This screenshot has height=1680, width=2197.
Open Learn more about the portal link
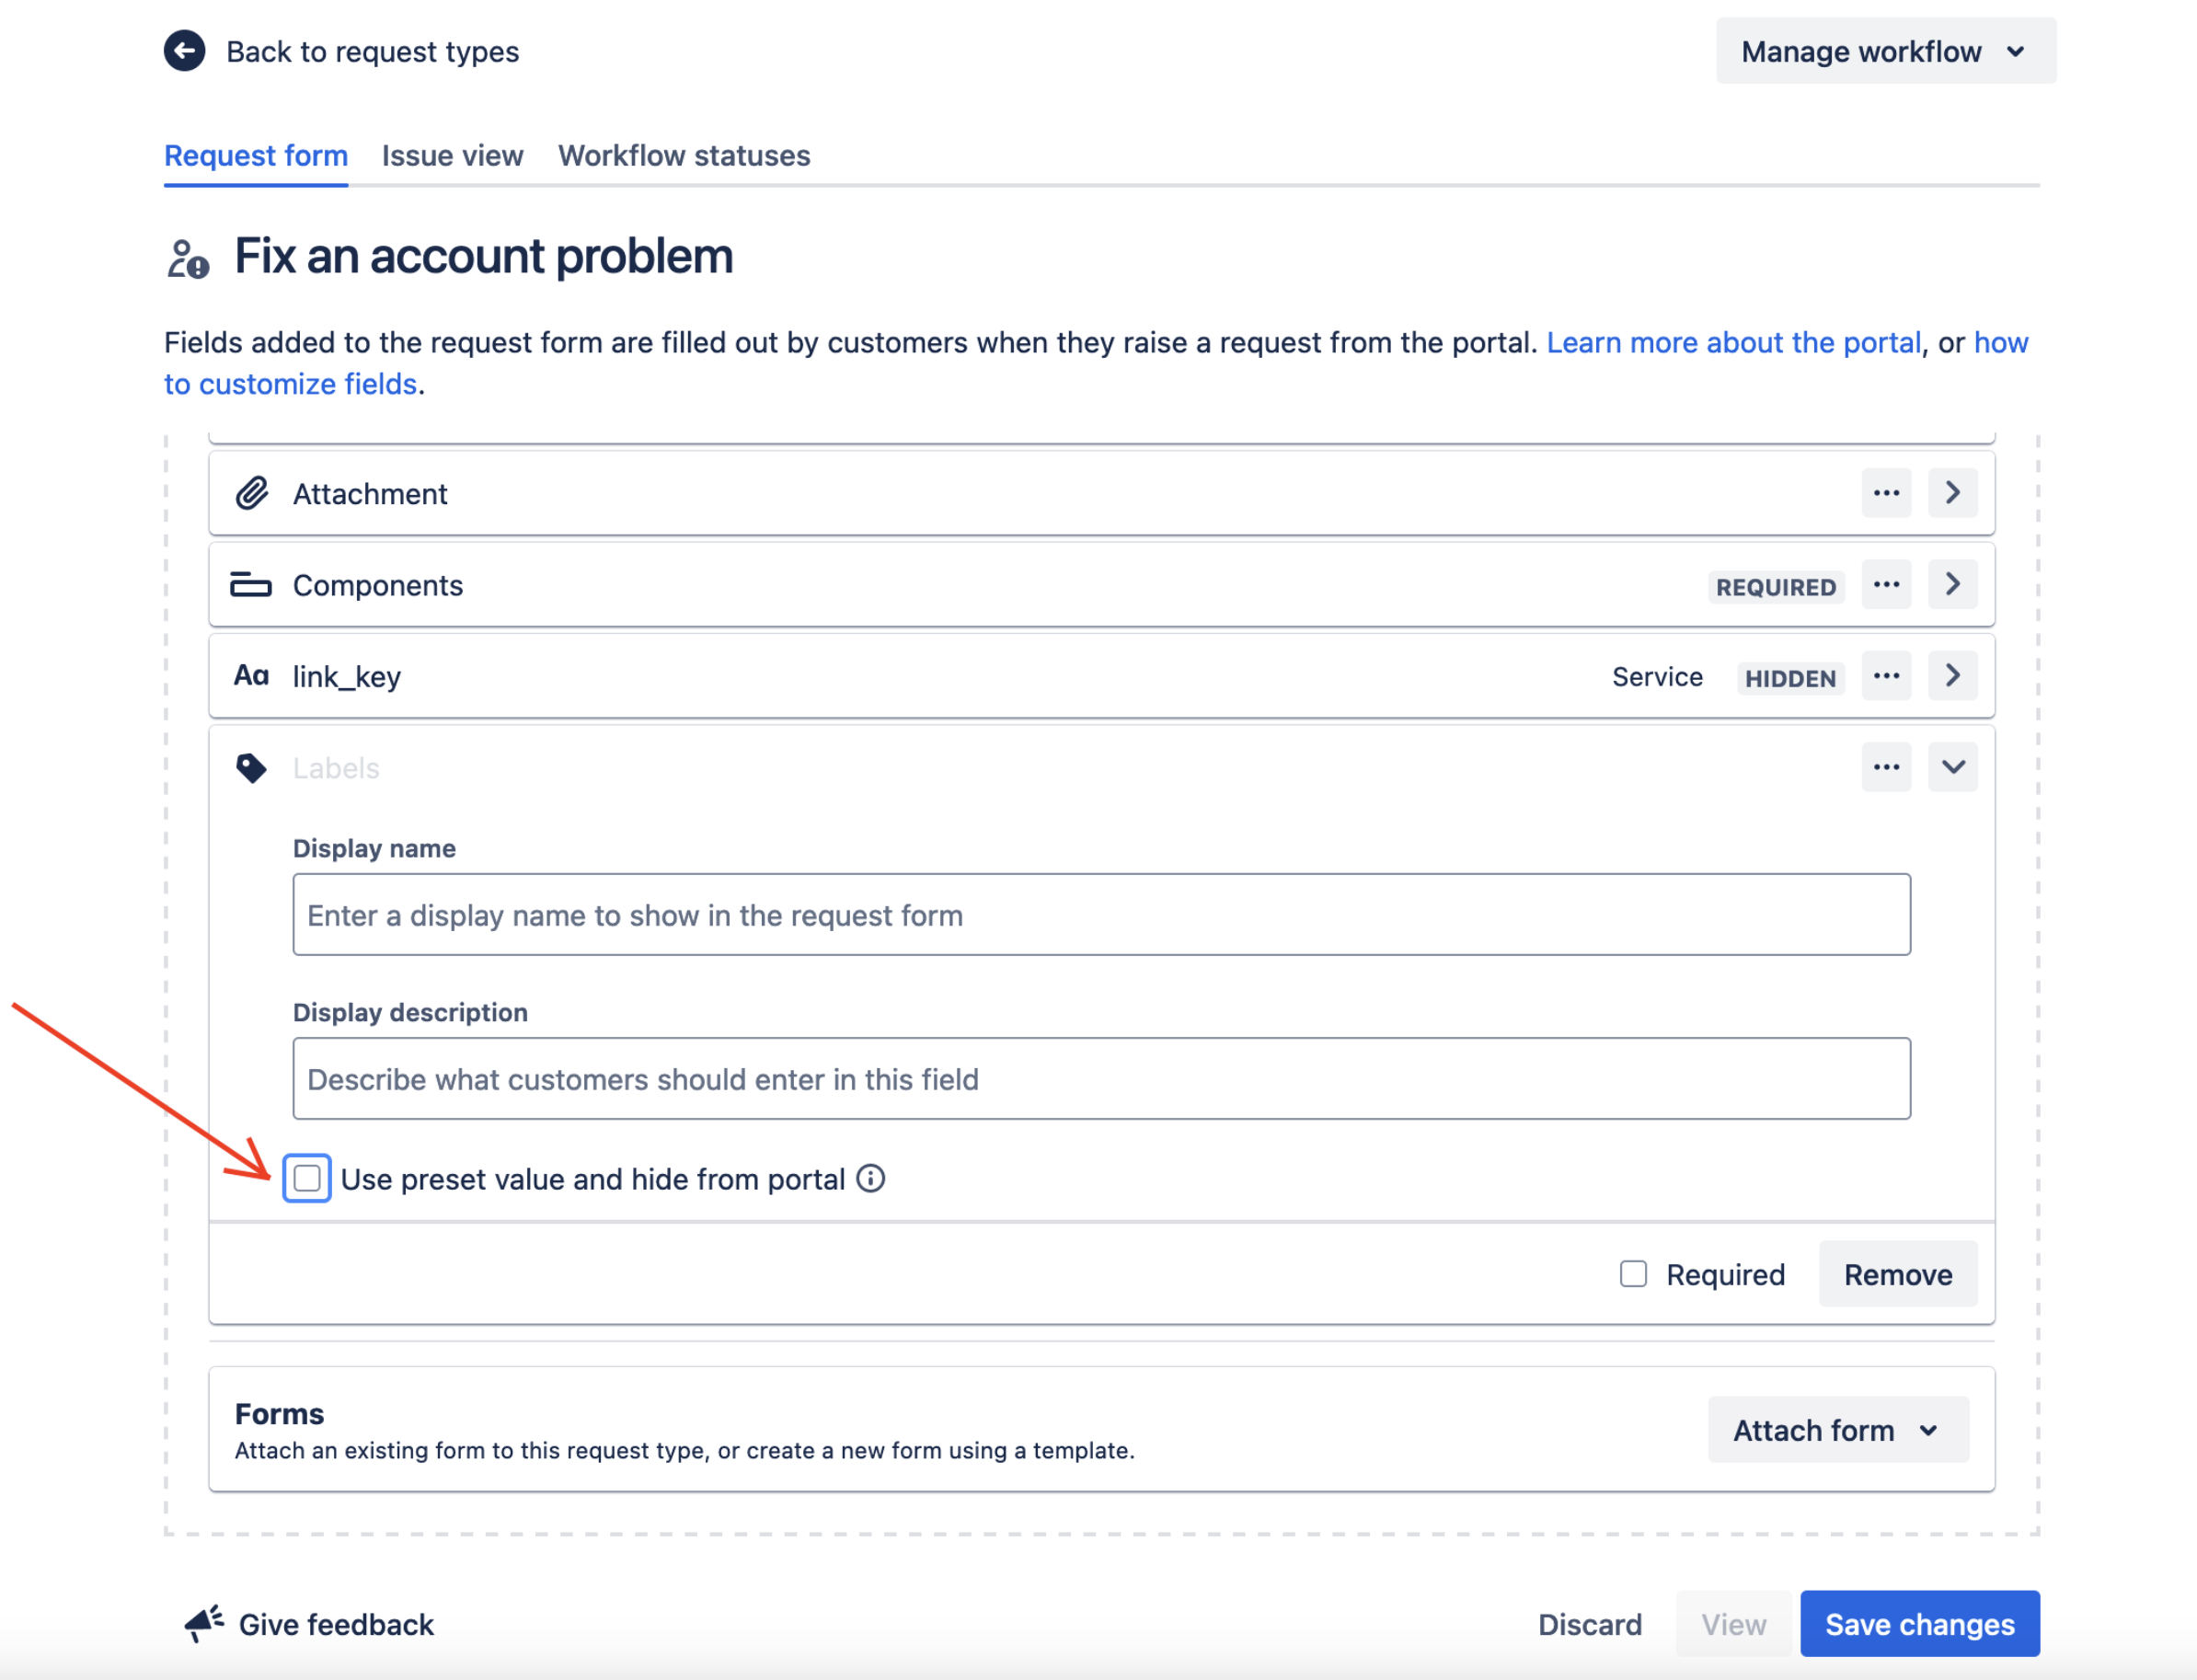1733,343
